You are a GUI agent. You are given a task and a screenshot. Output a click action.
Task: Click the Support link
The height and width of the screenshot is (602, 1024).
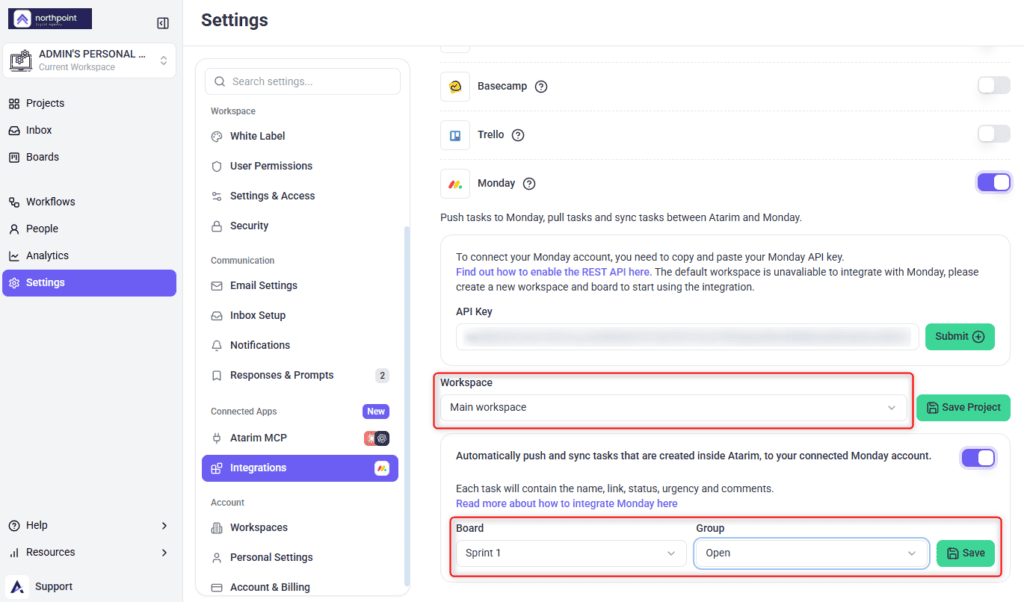tap(54, 586)
